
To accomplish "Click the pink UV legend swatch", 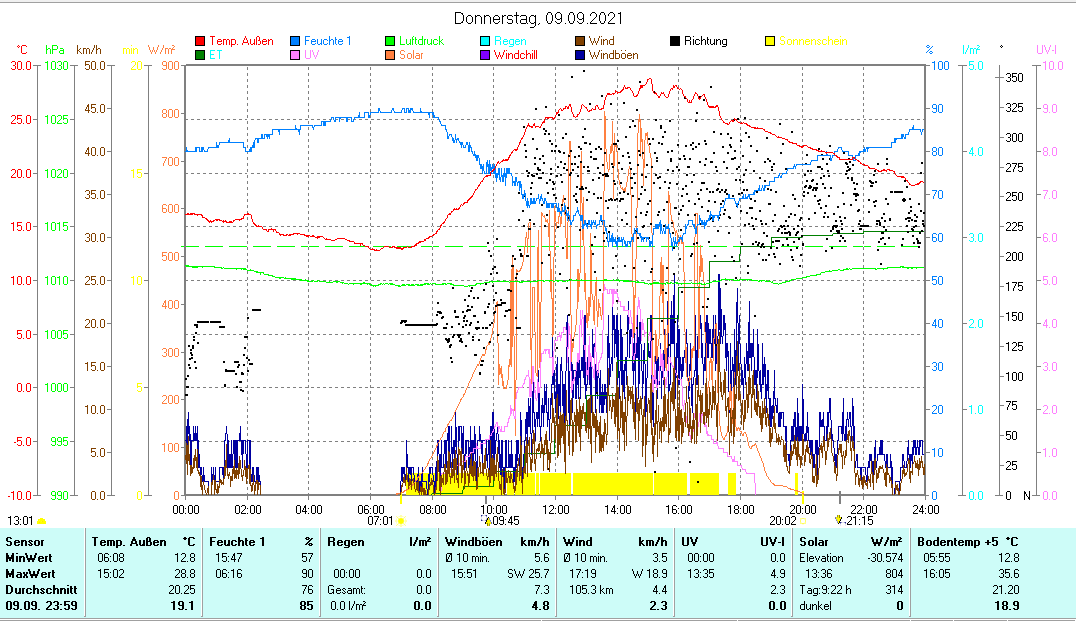I will [x=294, y=55].
